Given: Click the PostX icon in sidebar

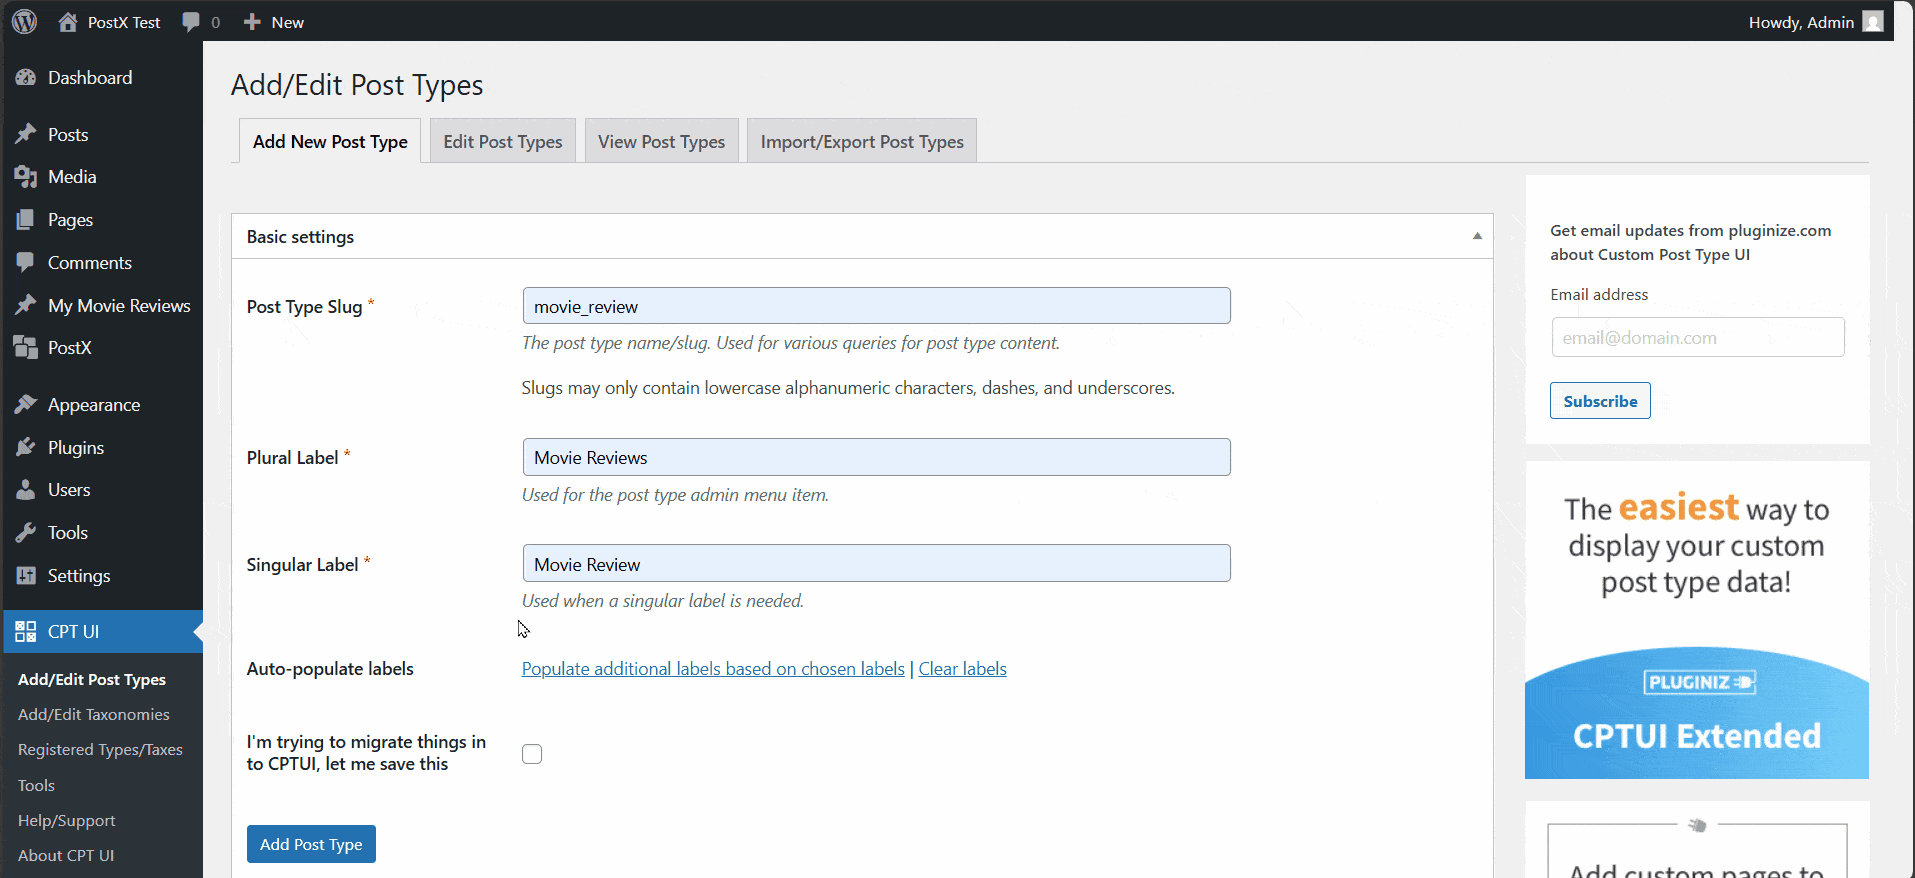Looking at the screenshot, I should pos(26,348).
